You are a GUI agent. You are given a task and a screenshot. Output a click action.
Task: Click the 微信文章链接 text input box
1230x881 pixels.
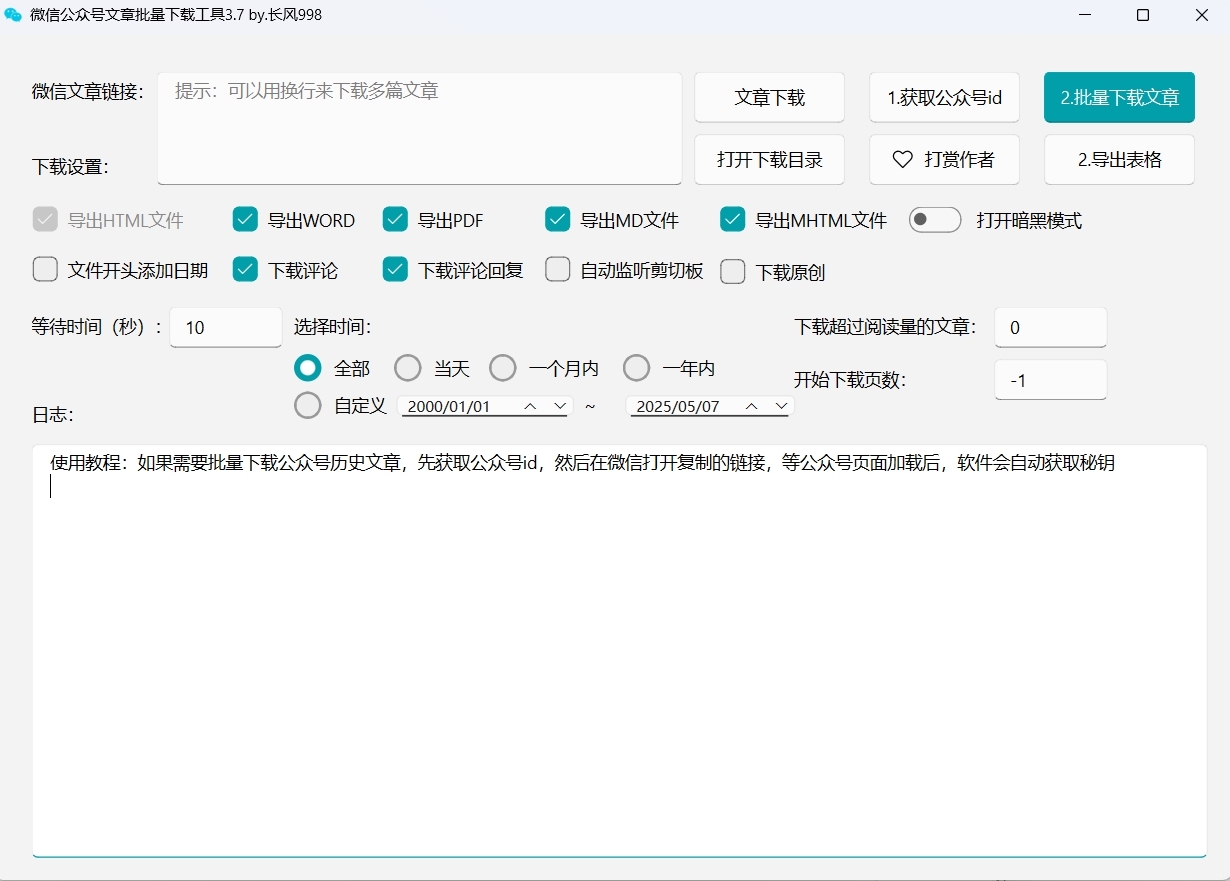(420, 128)
